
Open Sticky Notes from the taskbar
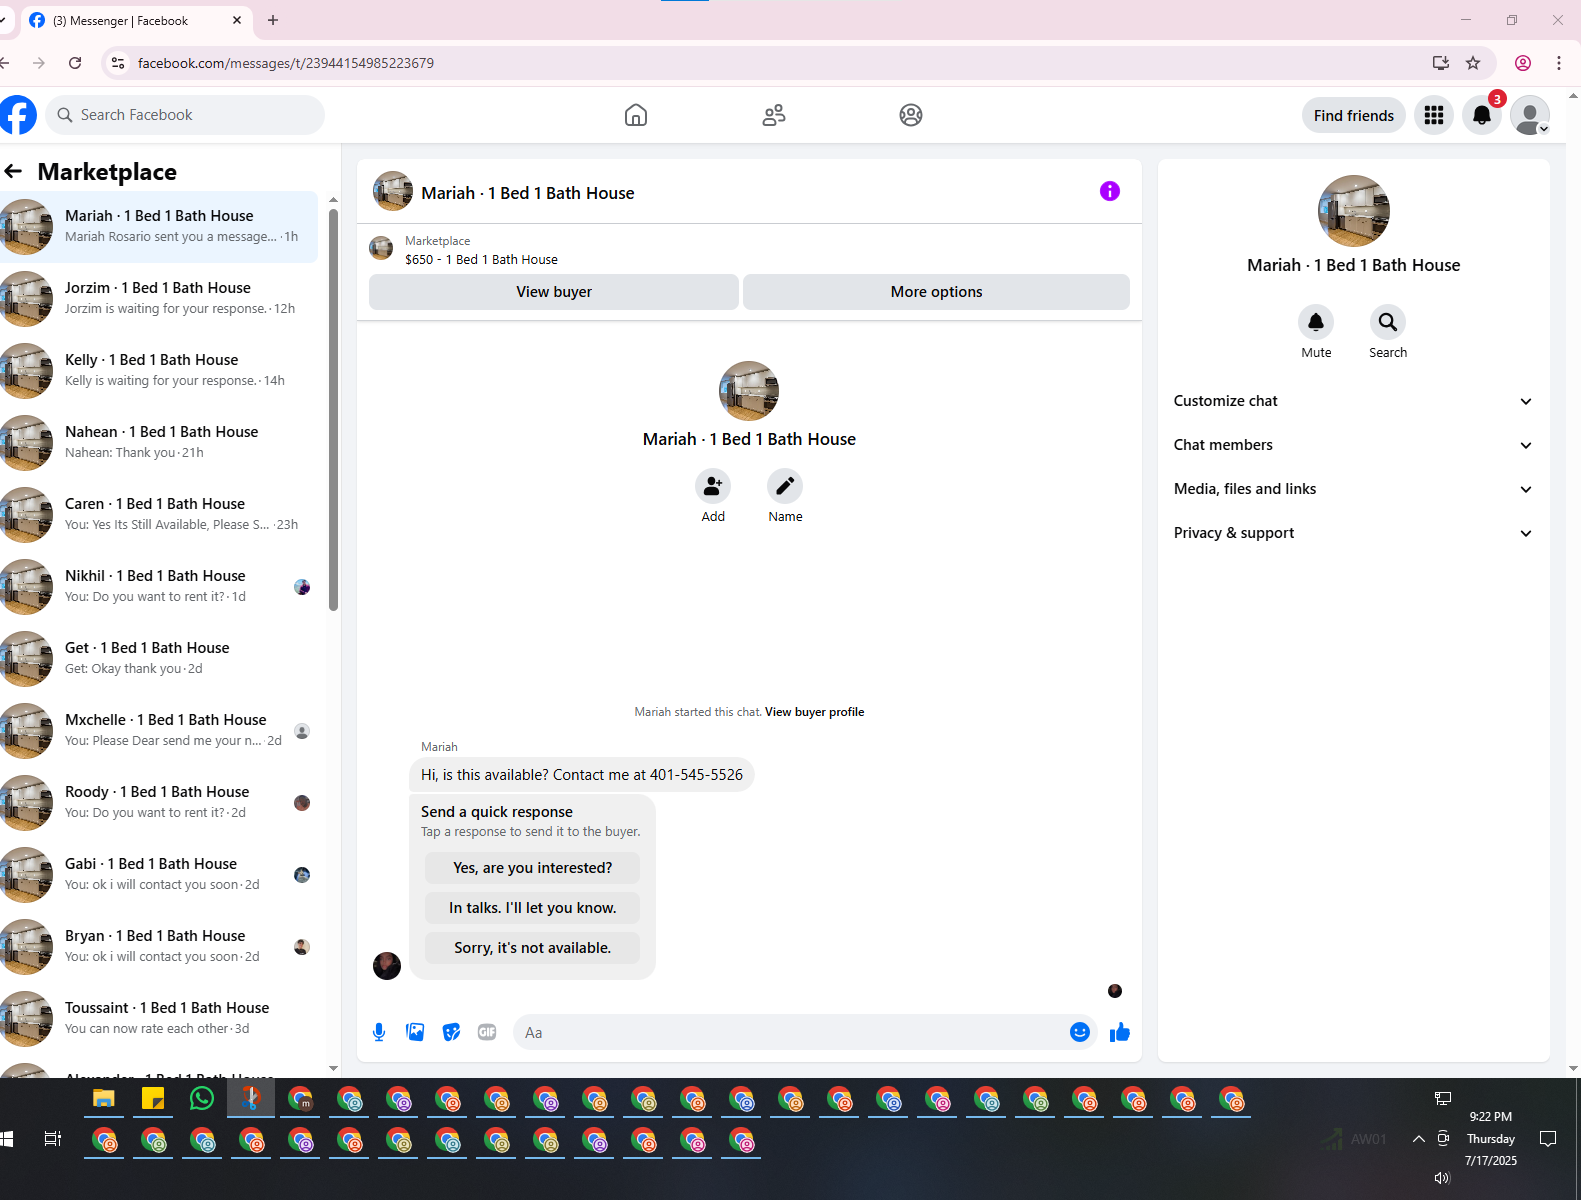[153, 1099]
